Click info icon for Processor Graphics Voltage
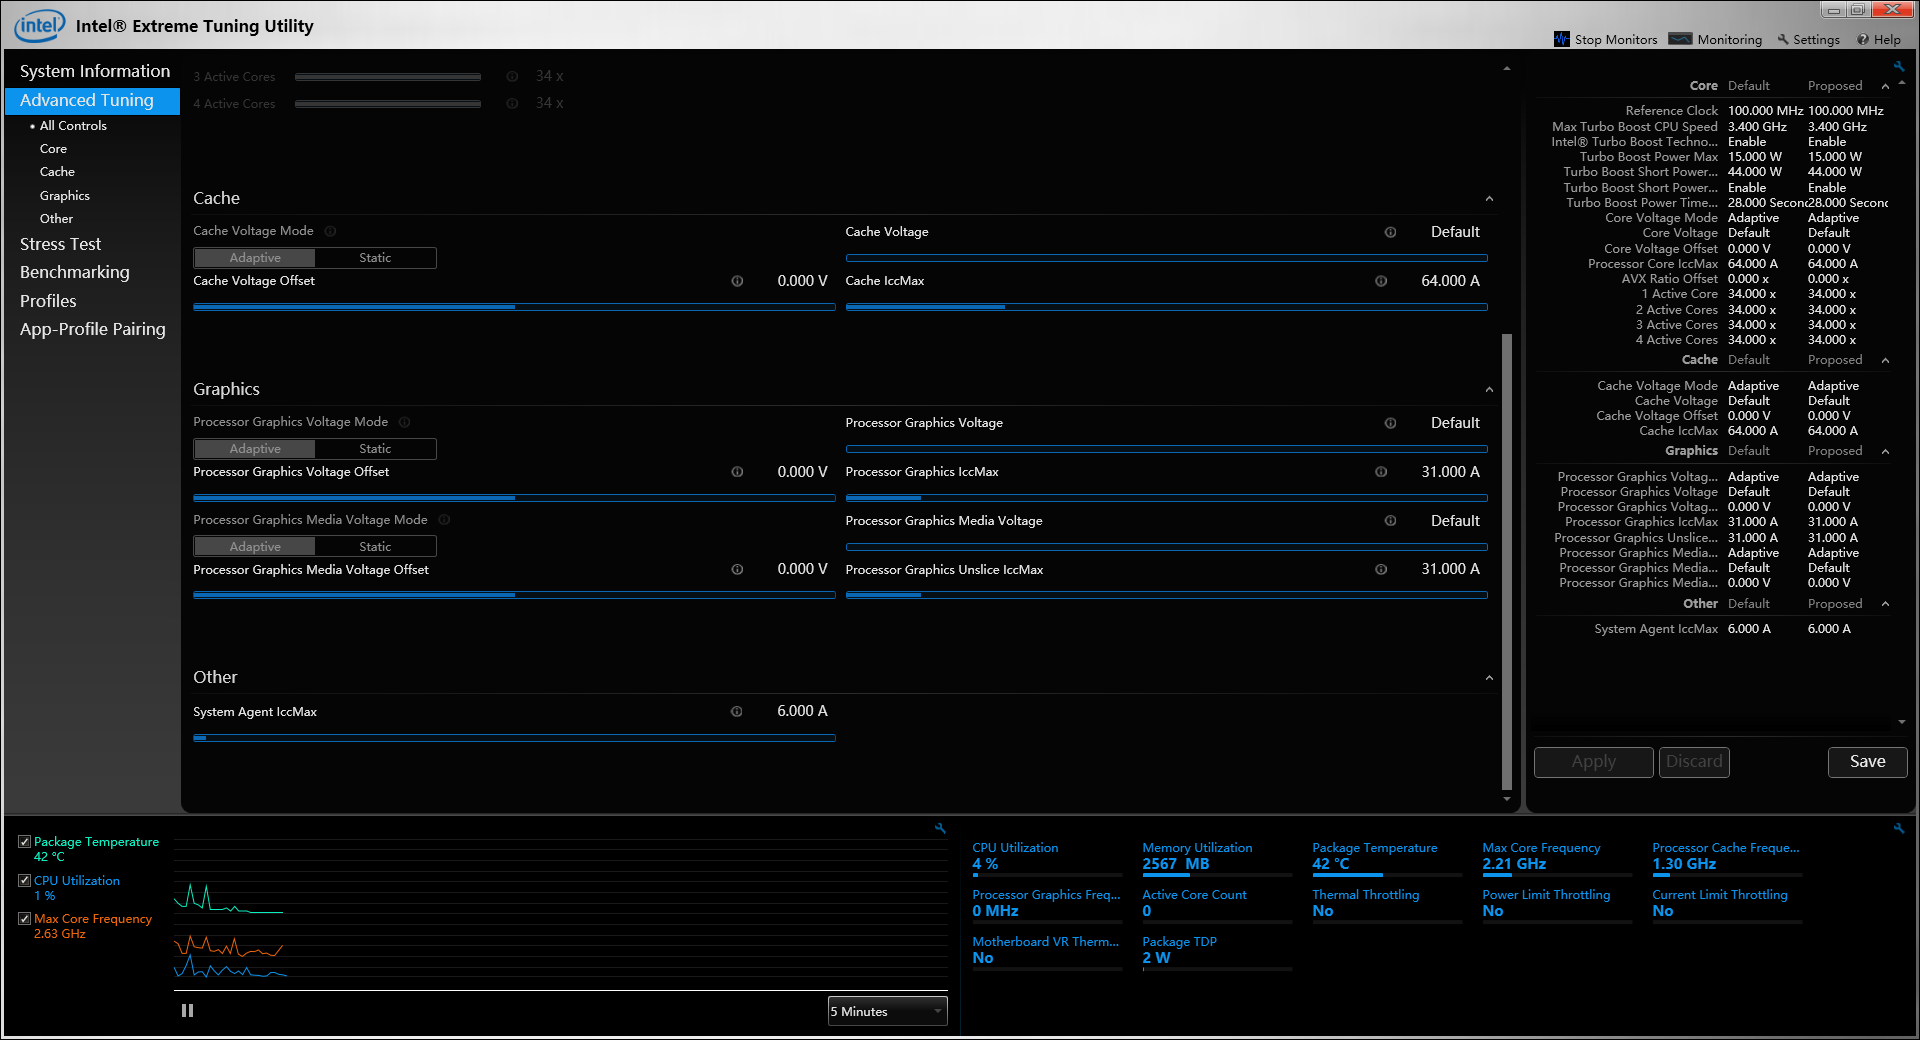The height and width of the screenshot is (1040, 1920). (1390, 423)
